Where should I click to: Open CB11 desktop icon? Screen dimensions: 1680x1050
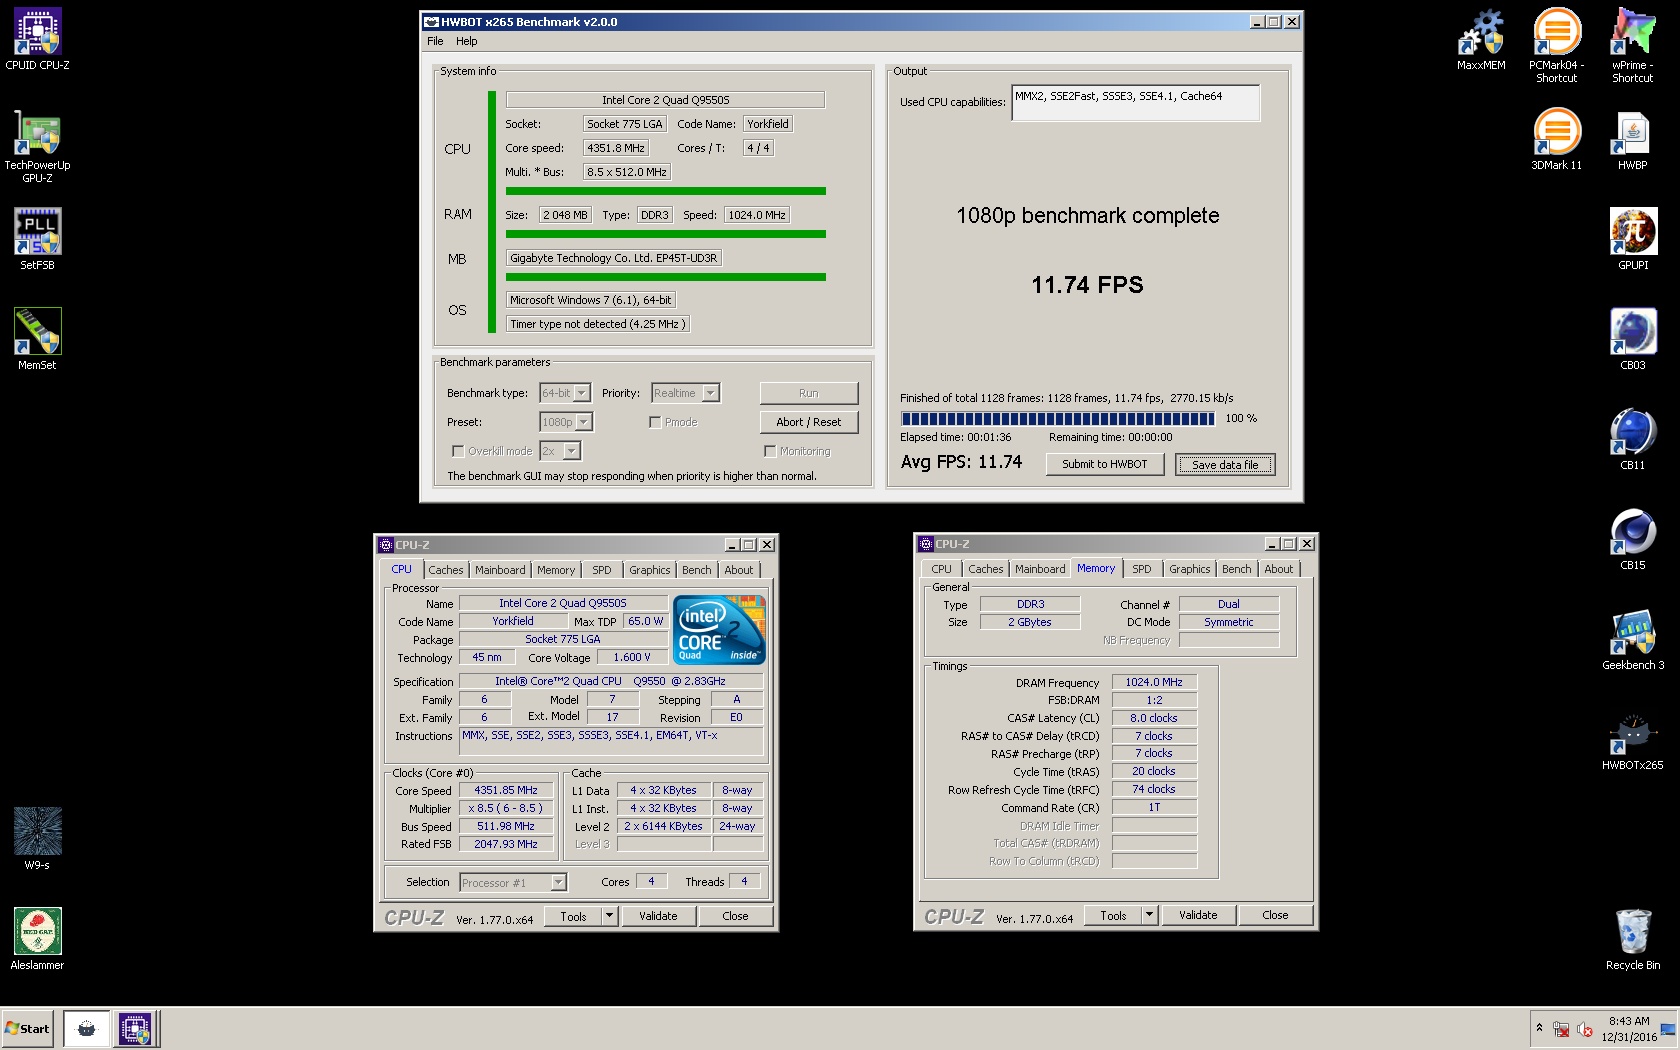pyautogui.click(x=1633, y=439)
